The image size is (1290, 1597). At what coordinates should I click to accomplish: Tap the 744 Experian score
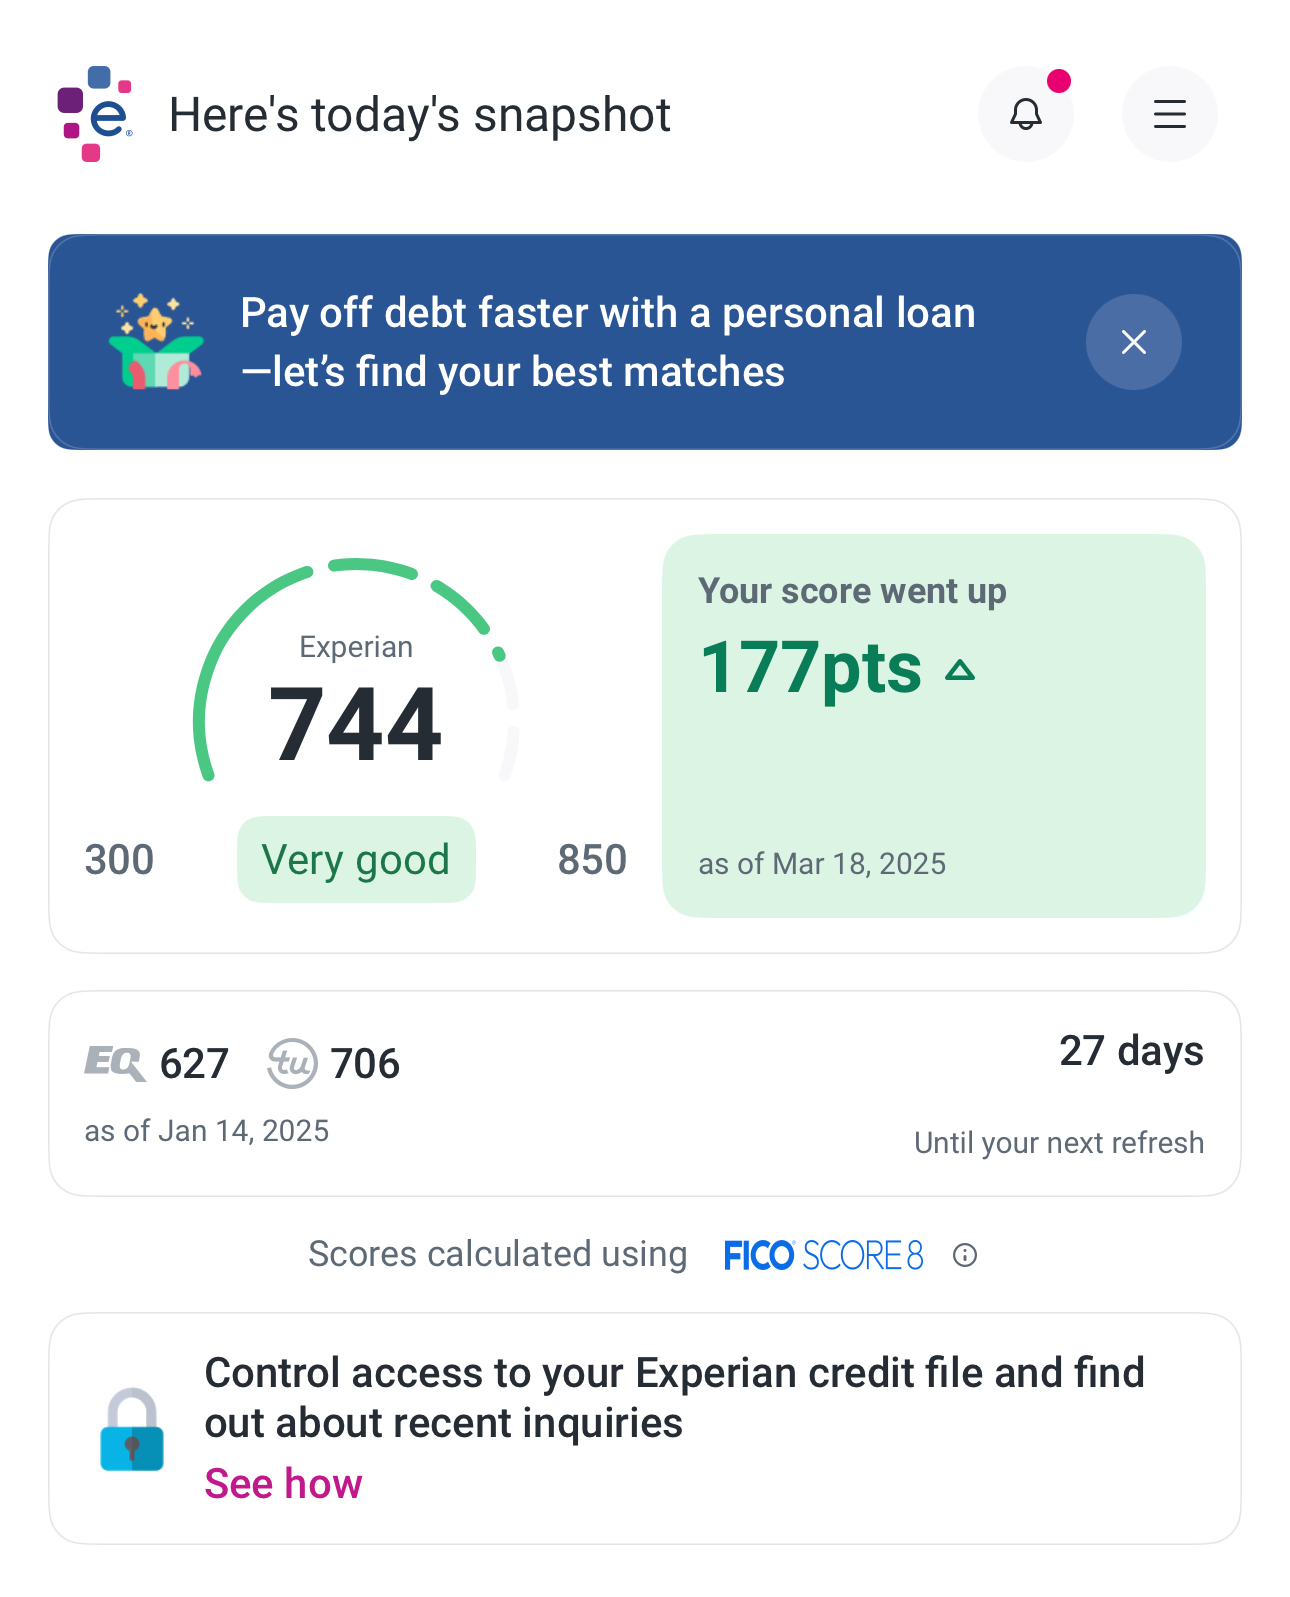[x=355, y=724]
